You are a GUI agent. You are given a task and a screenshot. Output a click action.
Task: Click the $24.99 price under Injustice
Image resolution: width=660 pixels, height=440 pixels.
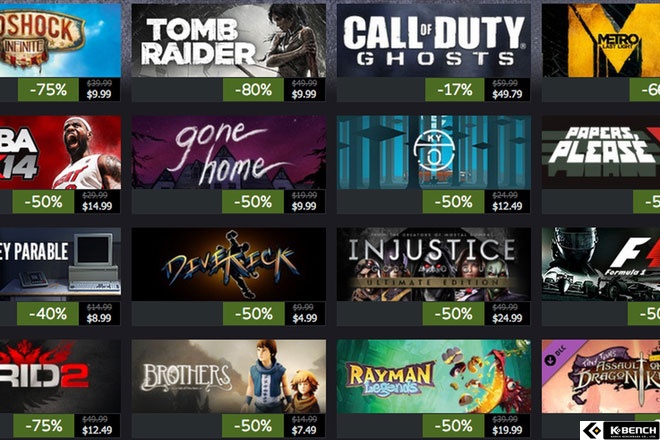click(x=507, y=318)
